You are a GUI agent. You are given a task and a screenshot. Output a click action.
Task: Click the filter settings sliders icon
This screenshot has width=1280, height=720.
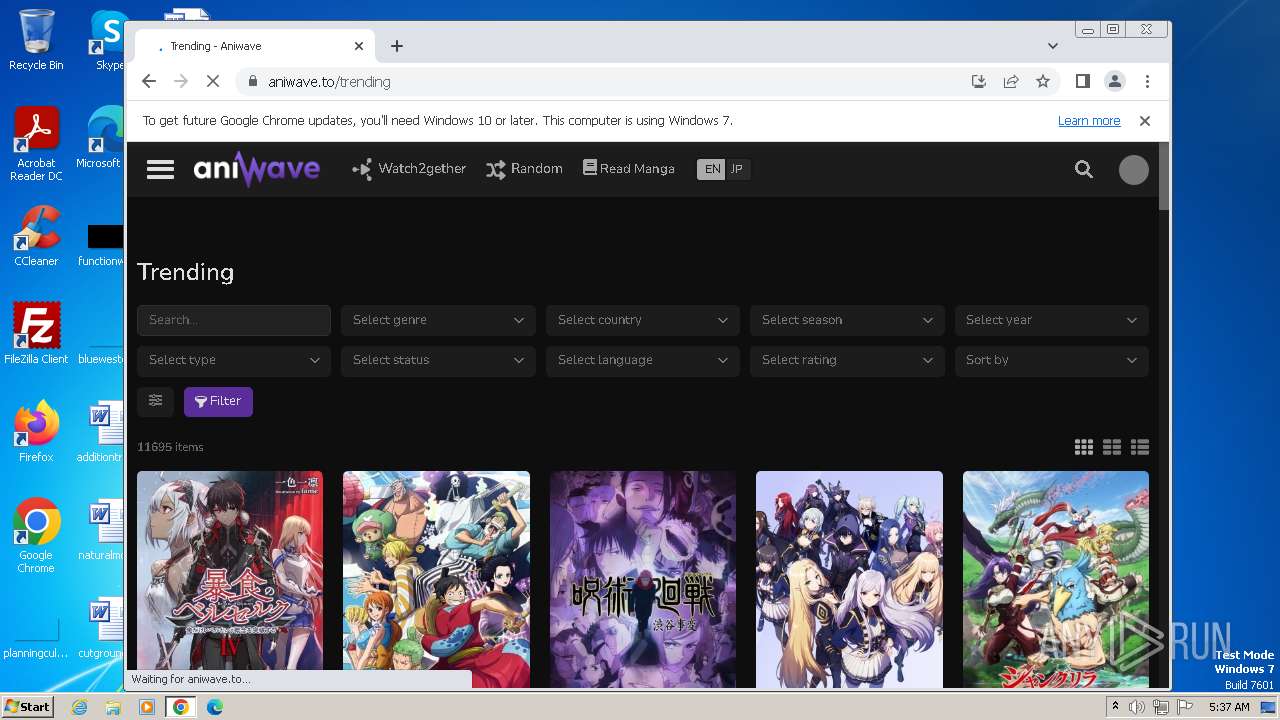click(x=155, y=401)
